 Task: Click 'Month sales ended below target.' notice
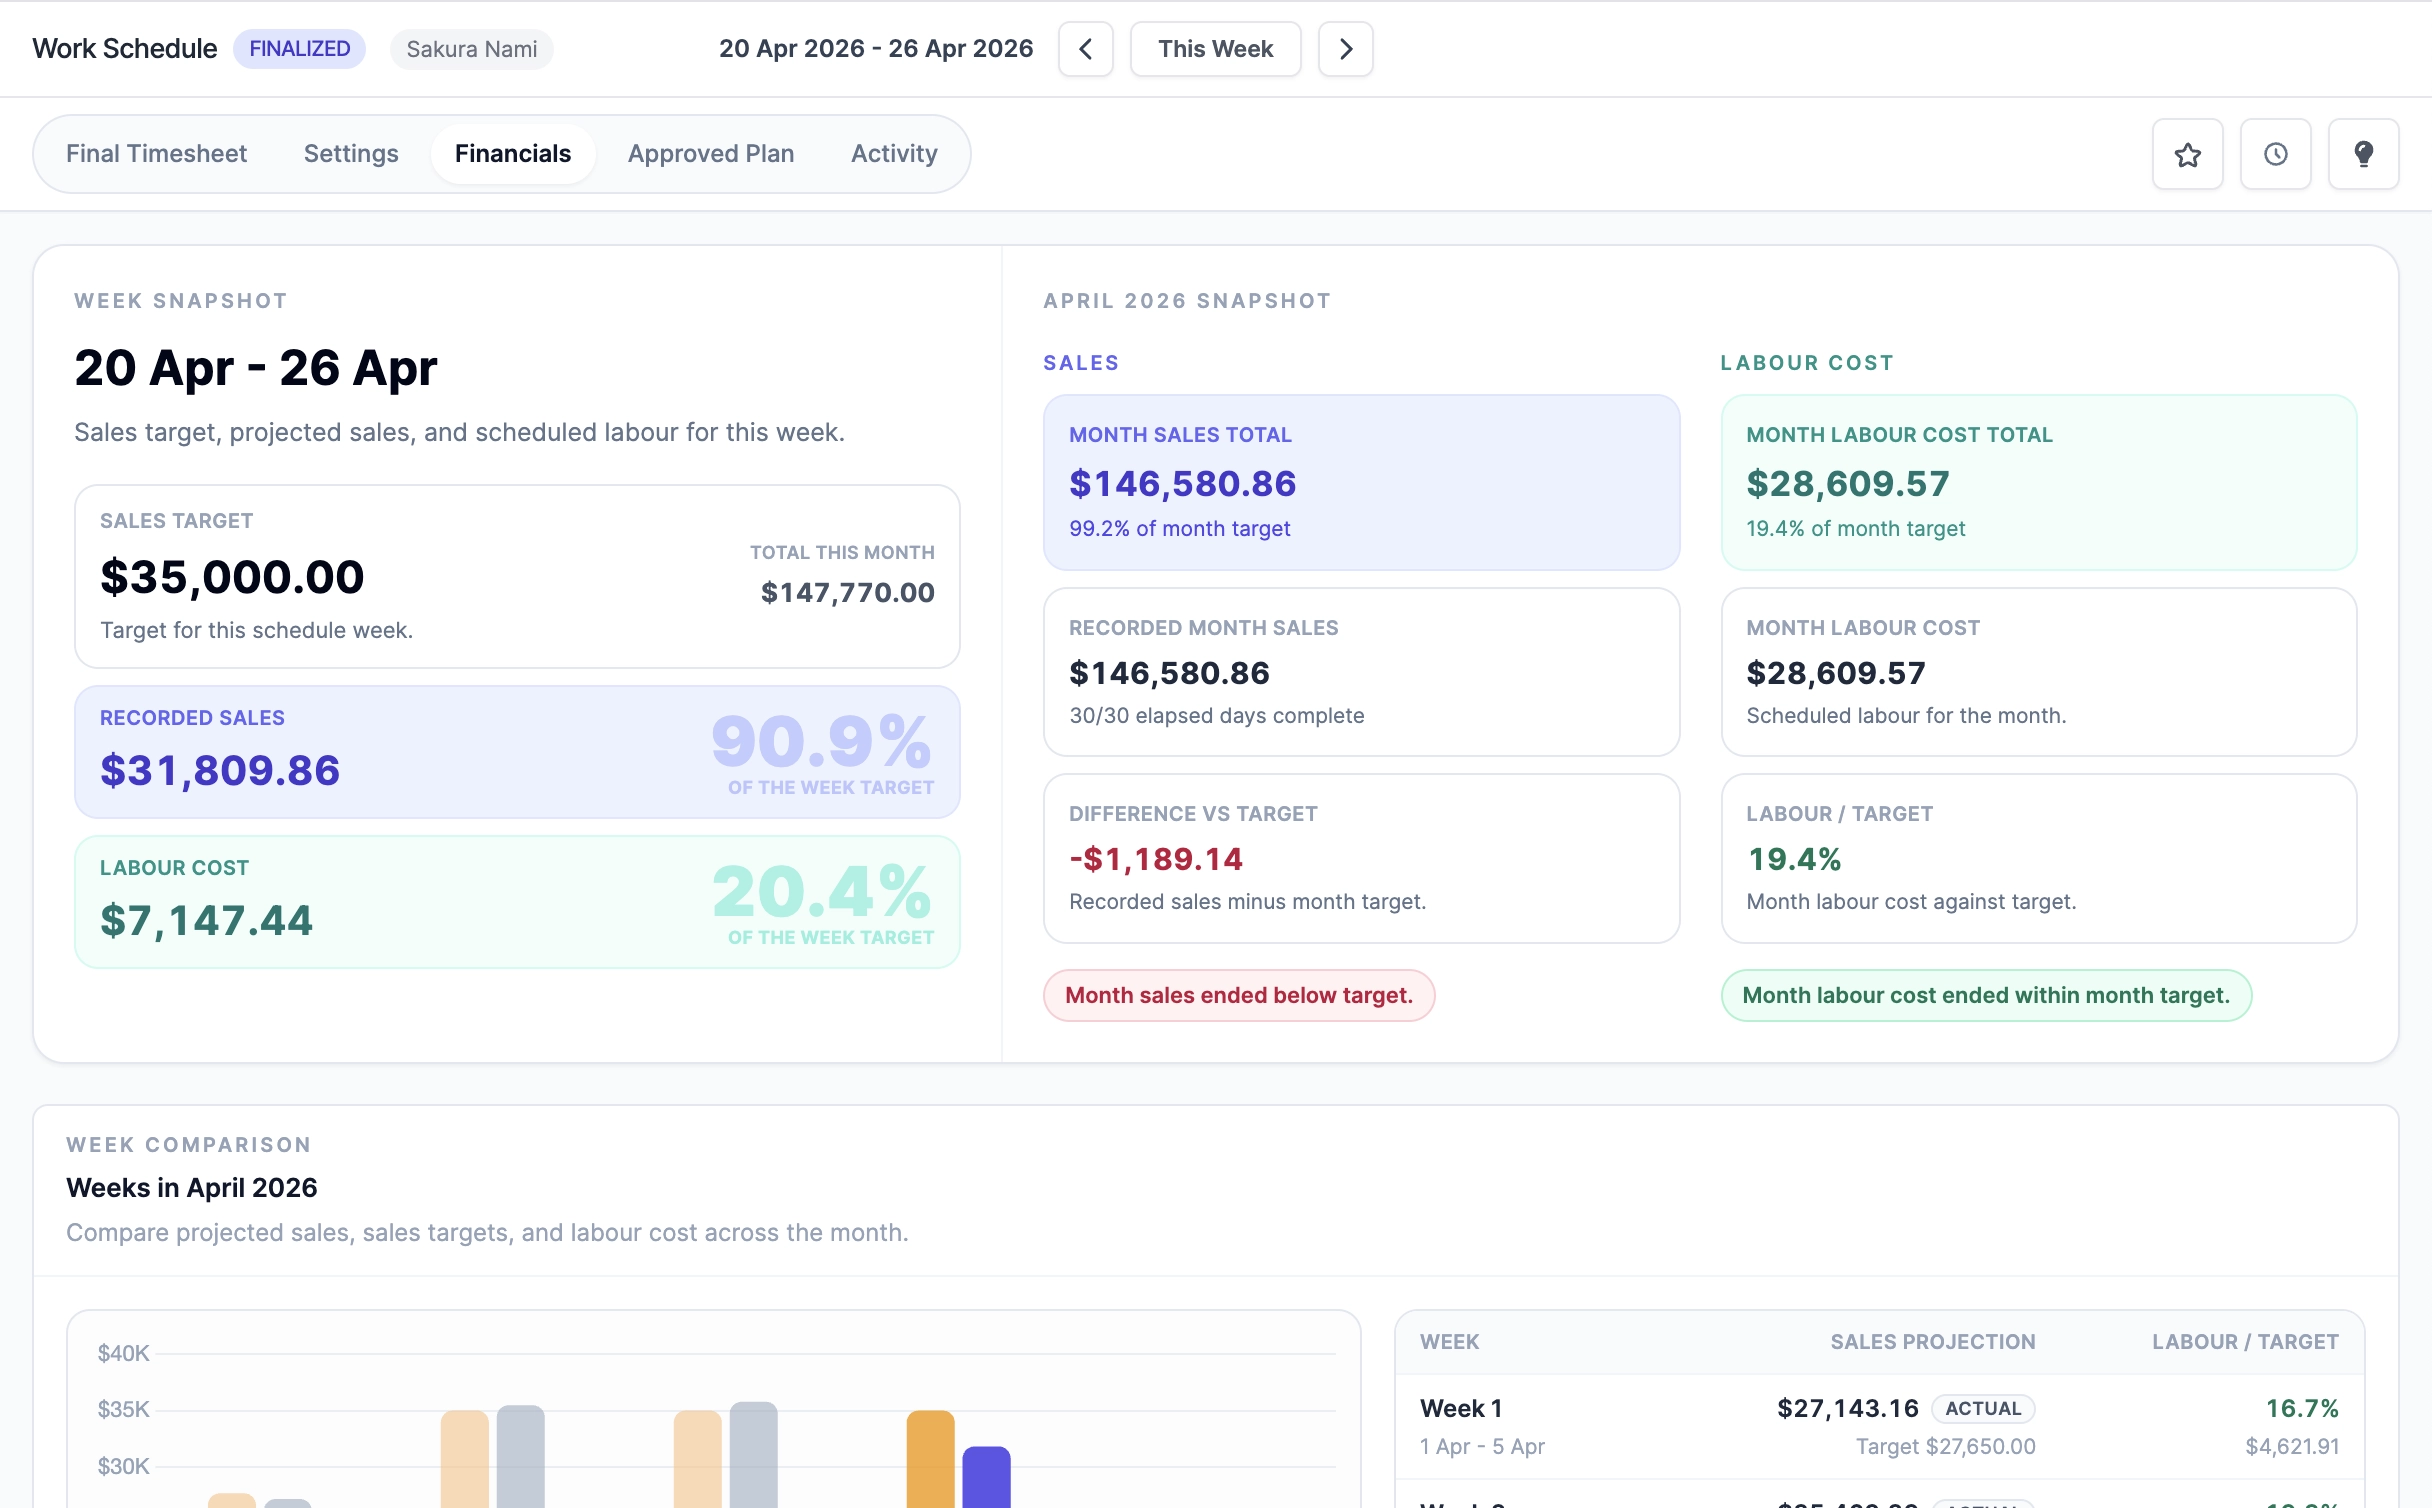tap(1239, 996)
